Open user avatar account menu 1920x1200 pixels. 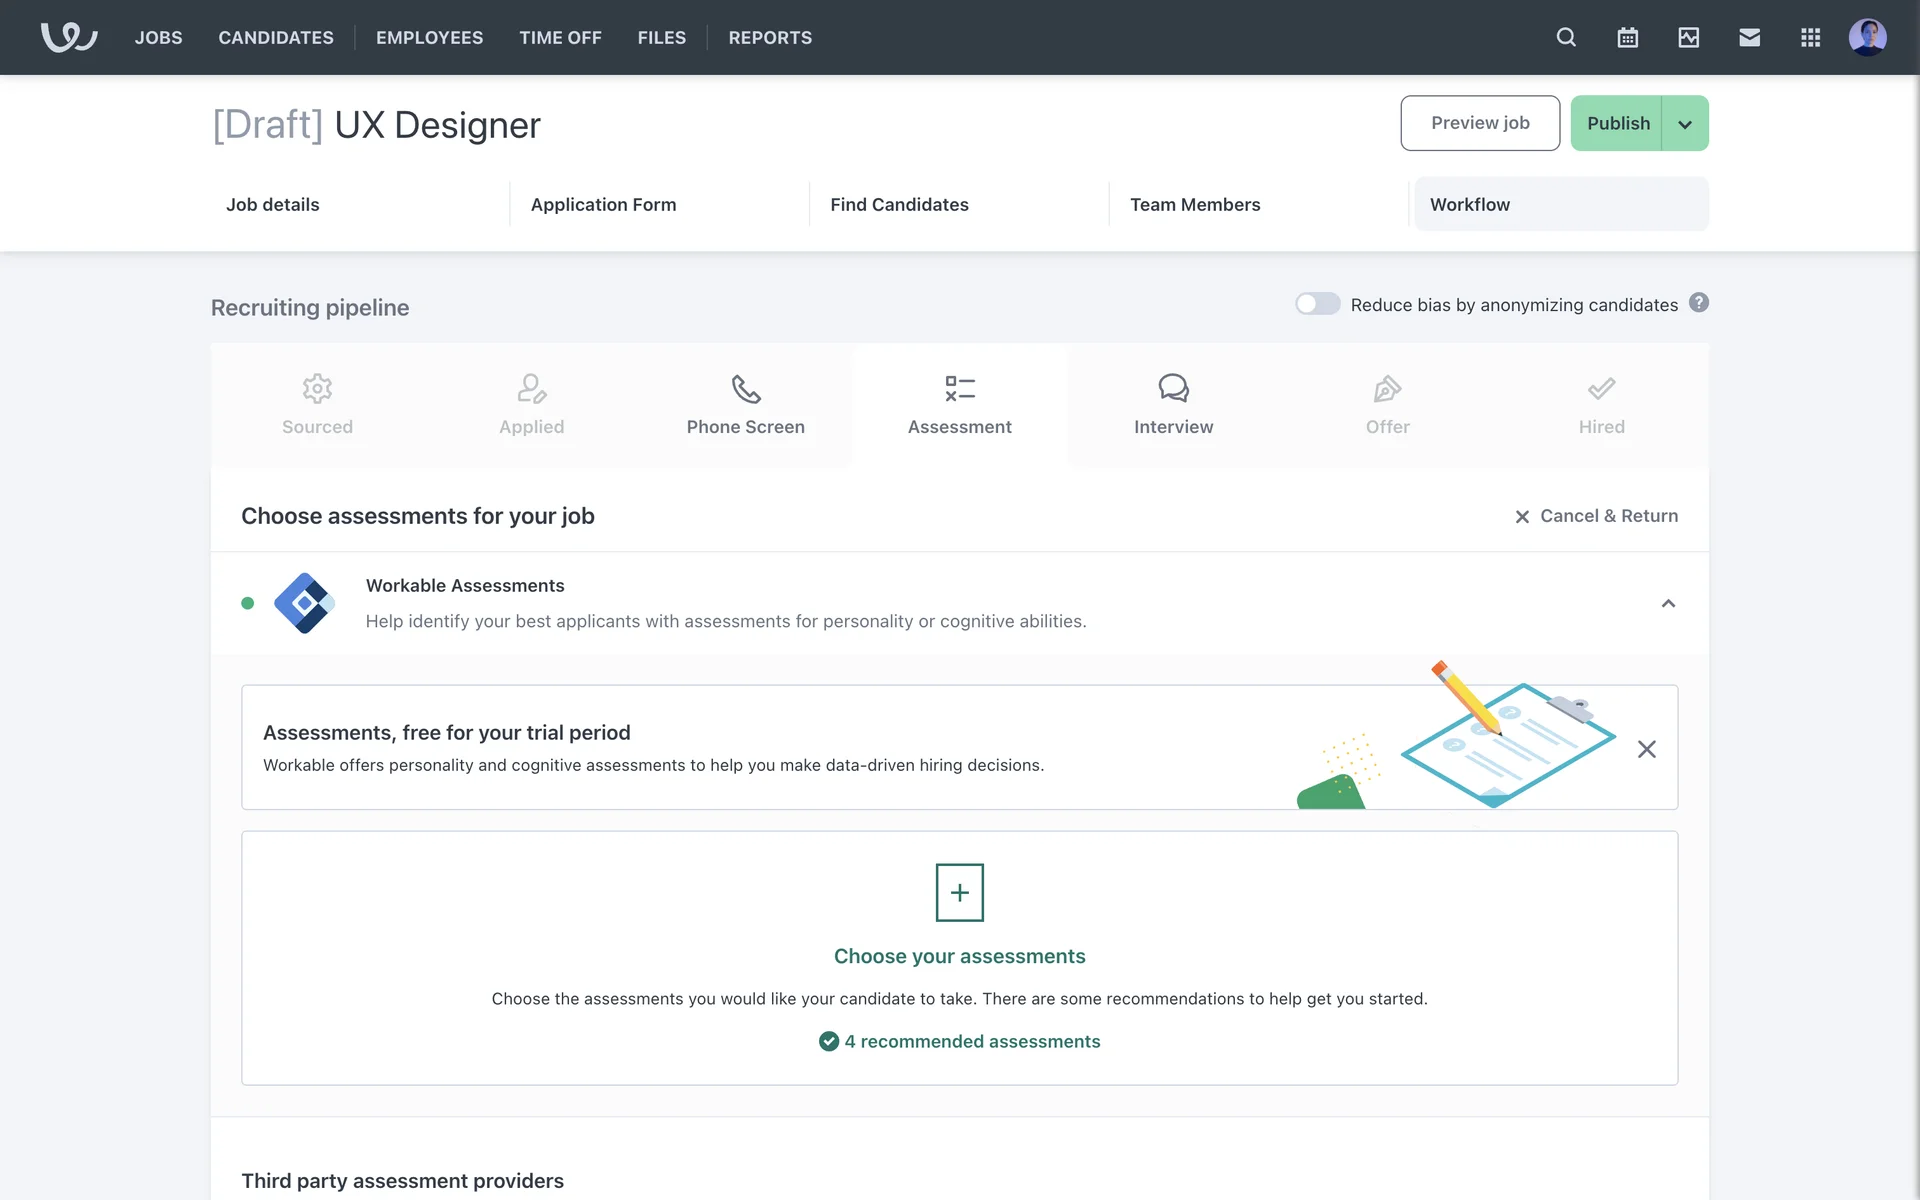click(1867, 37)
